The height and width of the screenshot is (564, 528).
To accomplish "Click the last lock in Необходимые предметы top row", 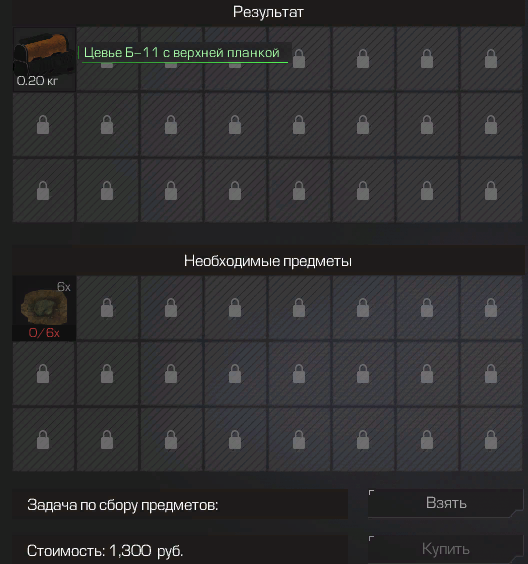I will (491, 308).
